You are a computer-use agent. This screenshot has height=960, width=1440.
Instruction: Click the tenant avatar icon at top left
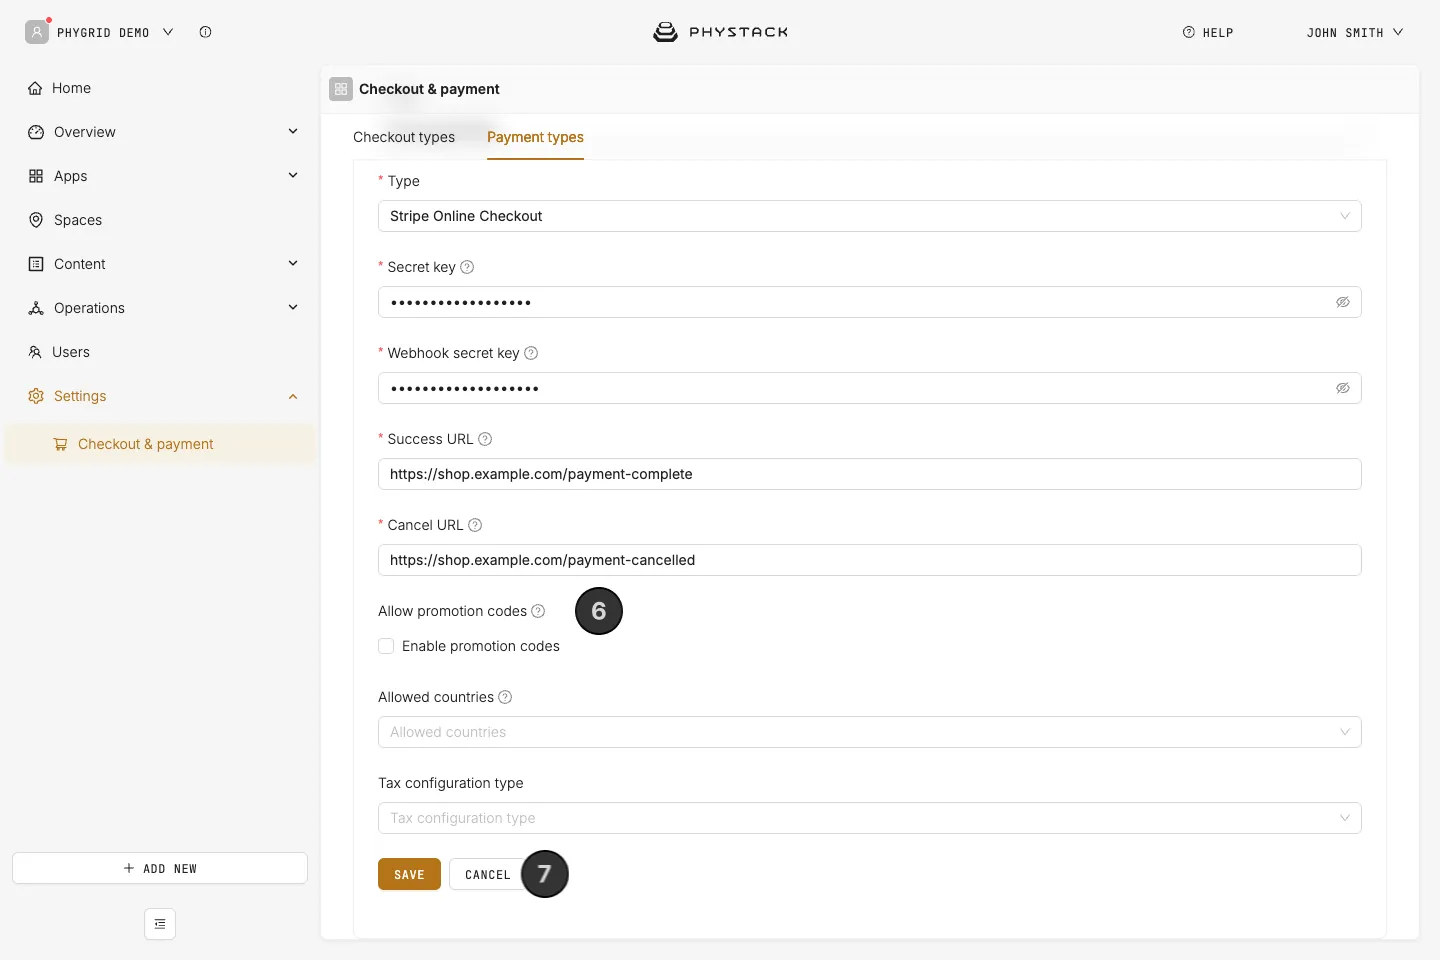(x=37, y=32)
